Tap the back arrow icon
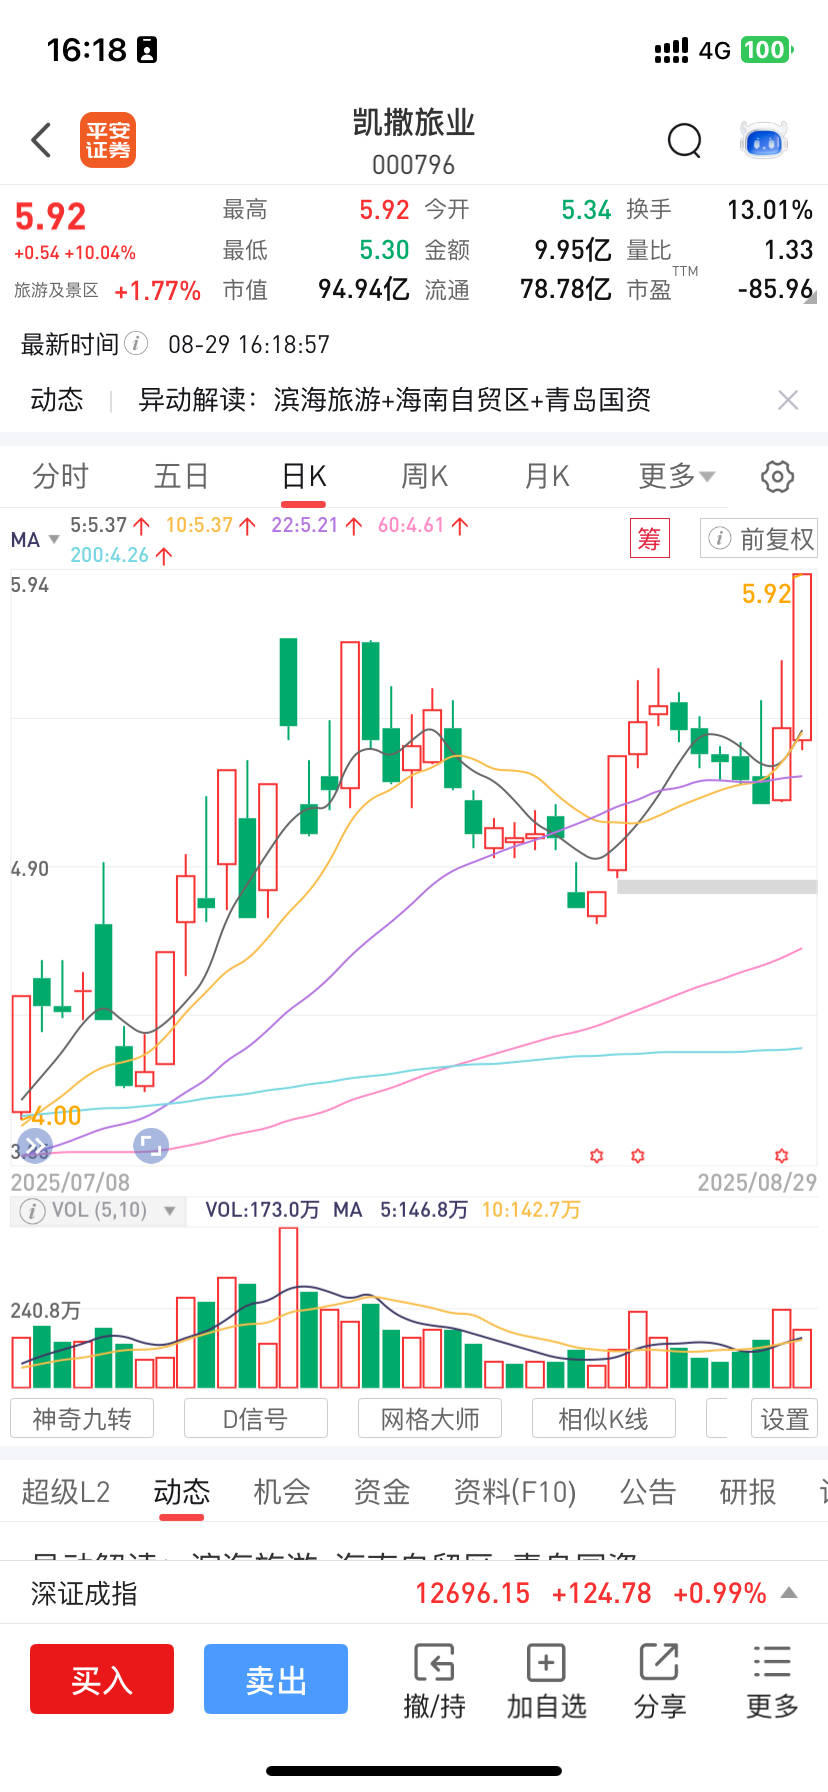 41,141
